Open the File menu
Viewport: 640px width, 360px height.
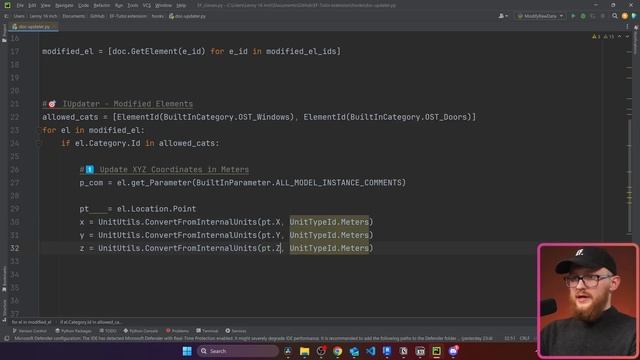pos(20,5)
